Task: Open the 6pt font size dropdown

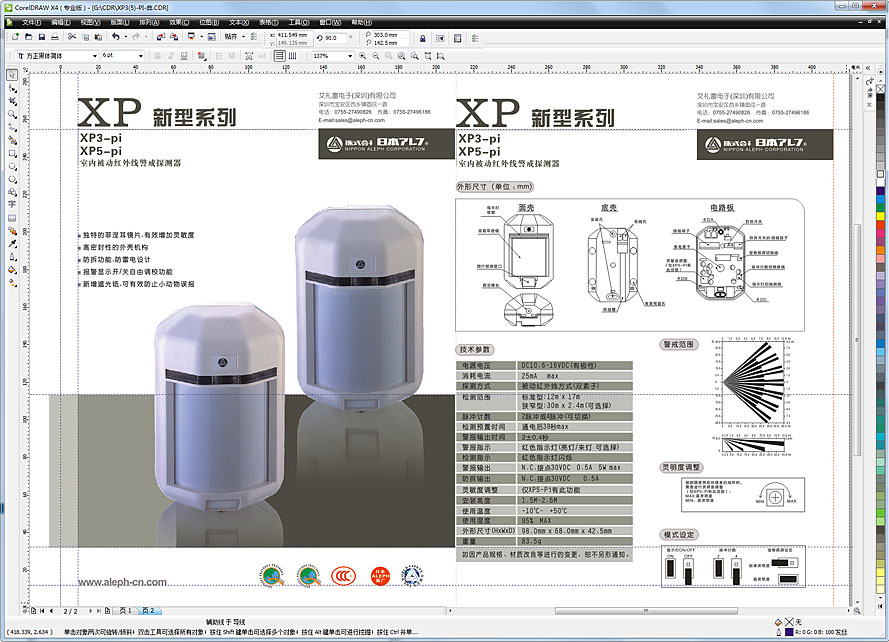Action: pyautogui.click(x=141, y=57)
